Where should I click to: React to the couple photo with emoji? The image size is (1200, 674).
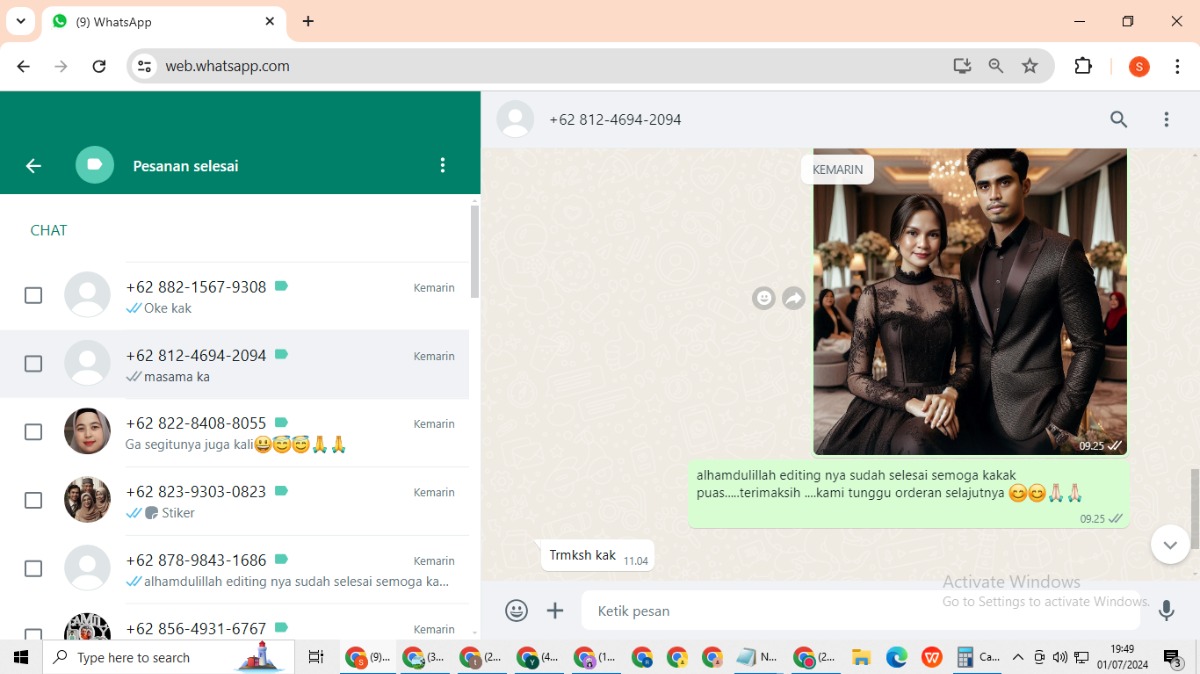point(764,298)
